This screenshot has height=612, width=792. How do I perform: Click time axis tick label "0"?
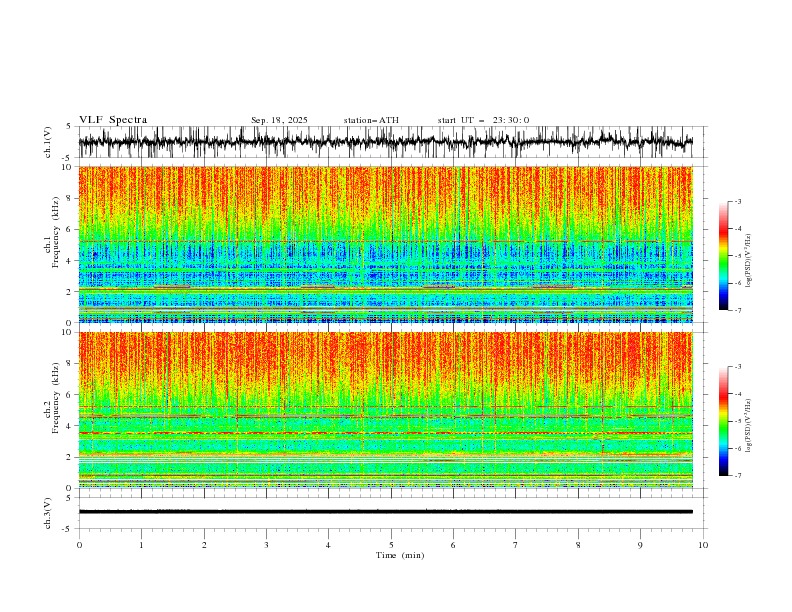click(79, 545)
